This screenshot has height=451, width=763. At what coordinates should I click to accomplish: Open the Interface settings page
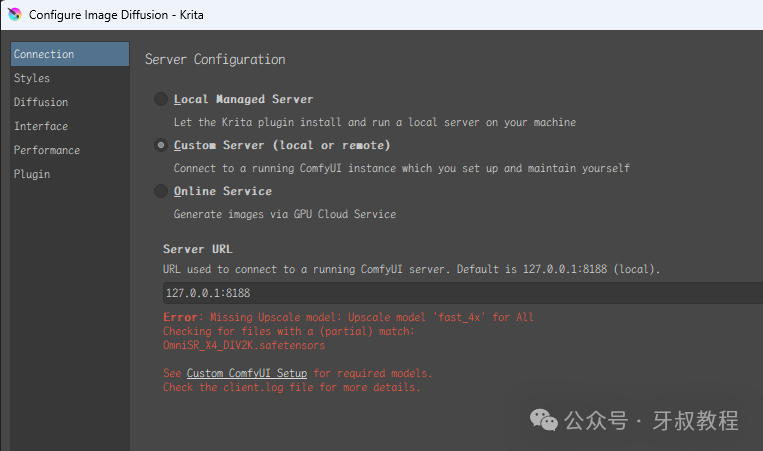tap(70, 126)
